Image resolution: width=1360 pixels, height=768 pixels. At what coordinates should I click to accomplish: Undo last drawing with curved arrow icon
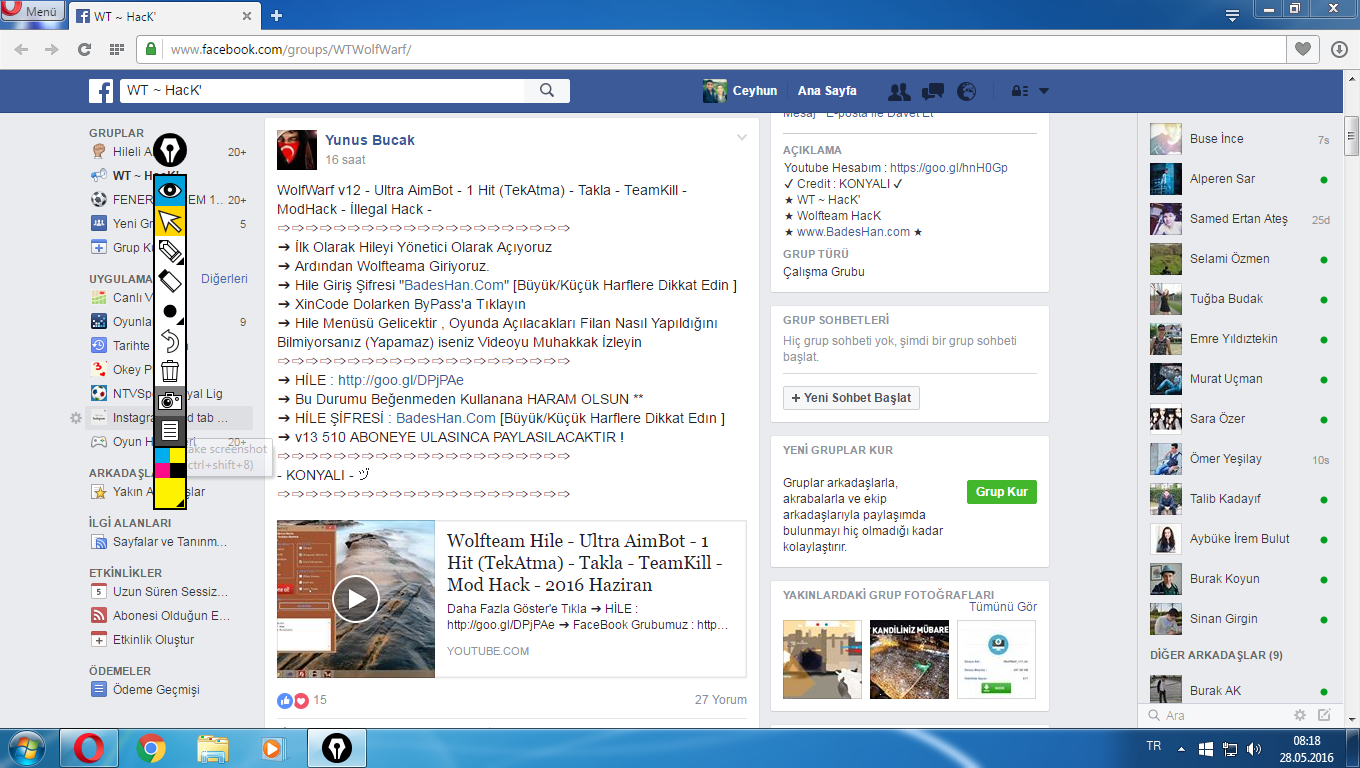[170, 341]
